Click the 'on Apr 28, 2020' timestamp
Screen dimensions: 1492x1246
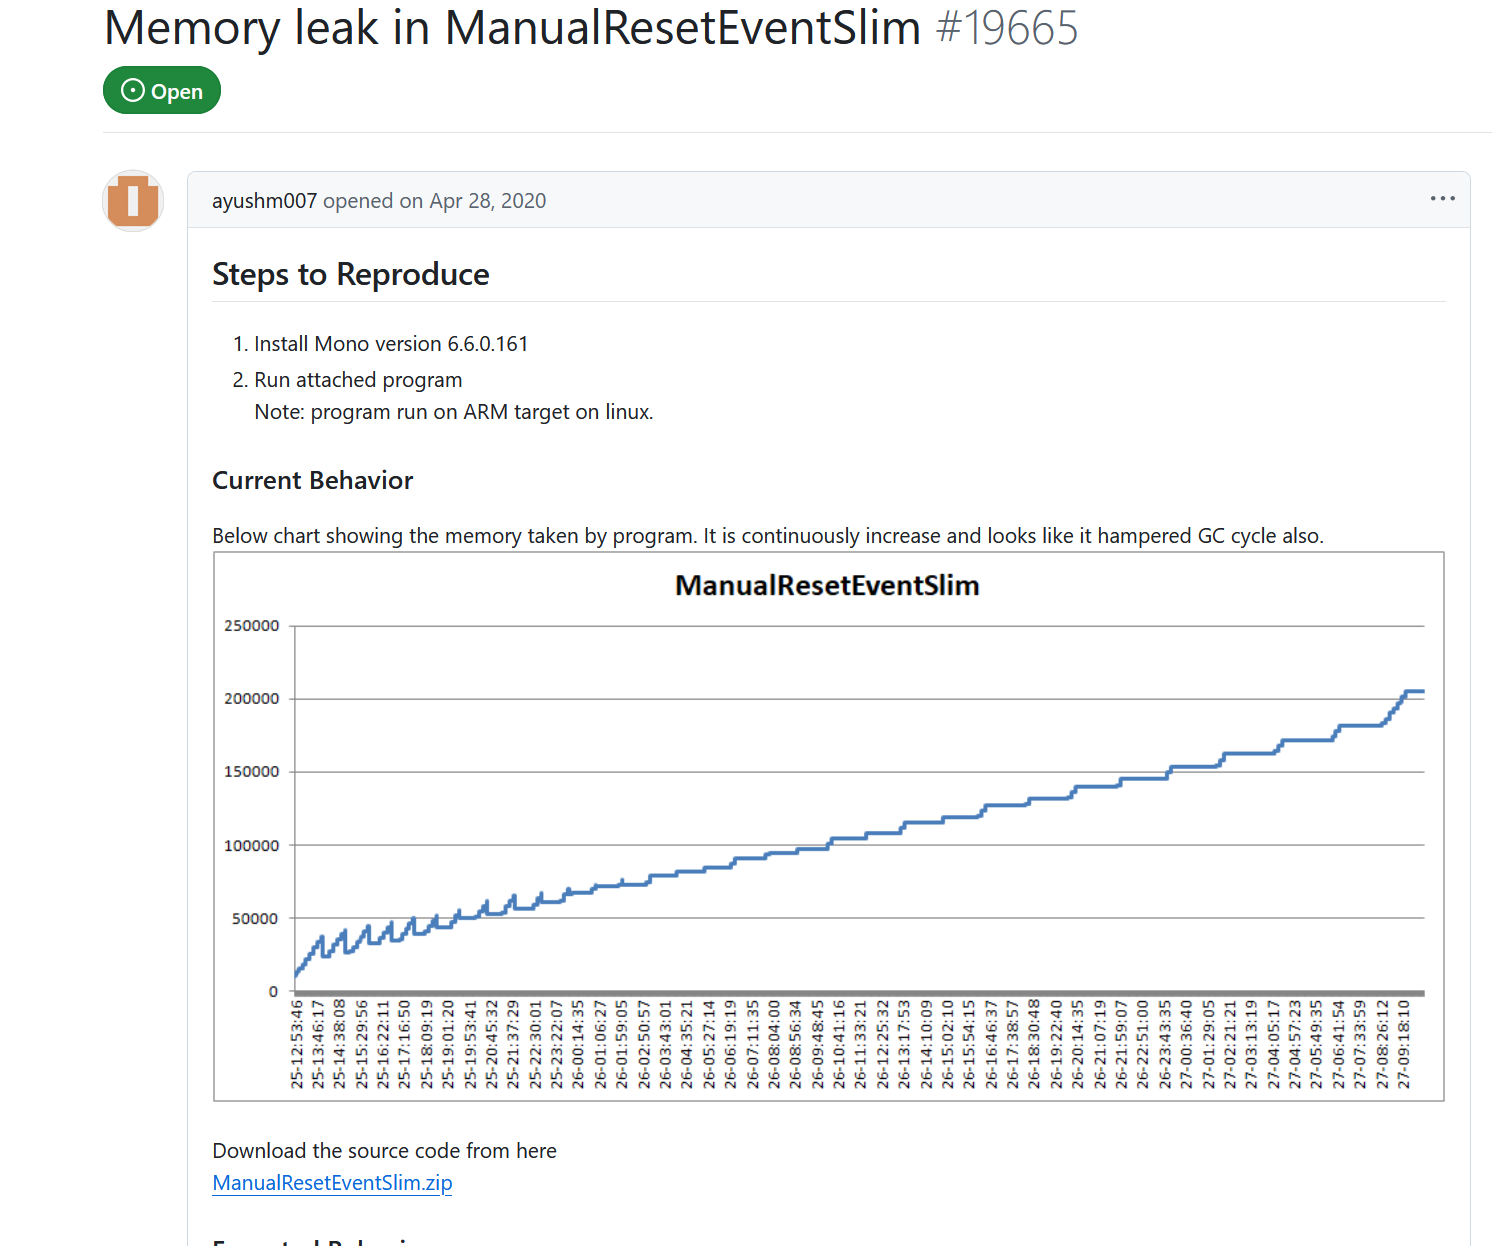(472, 201)
